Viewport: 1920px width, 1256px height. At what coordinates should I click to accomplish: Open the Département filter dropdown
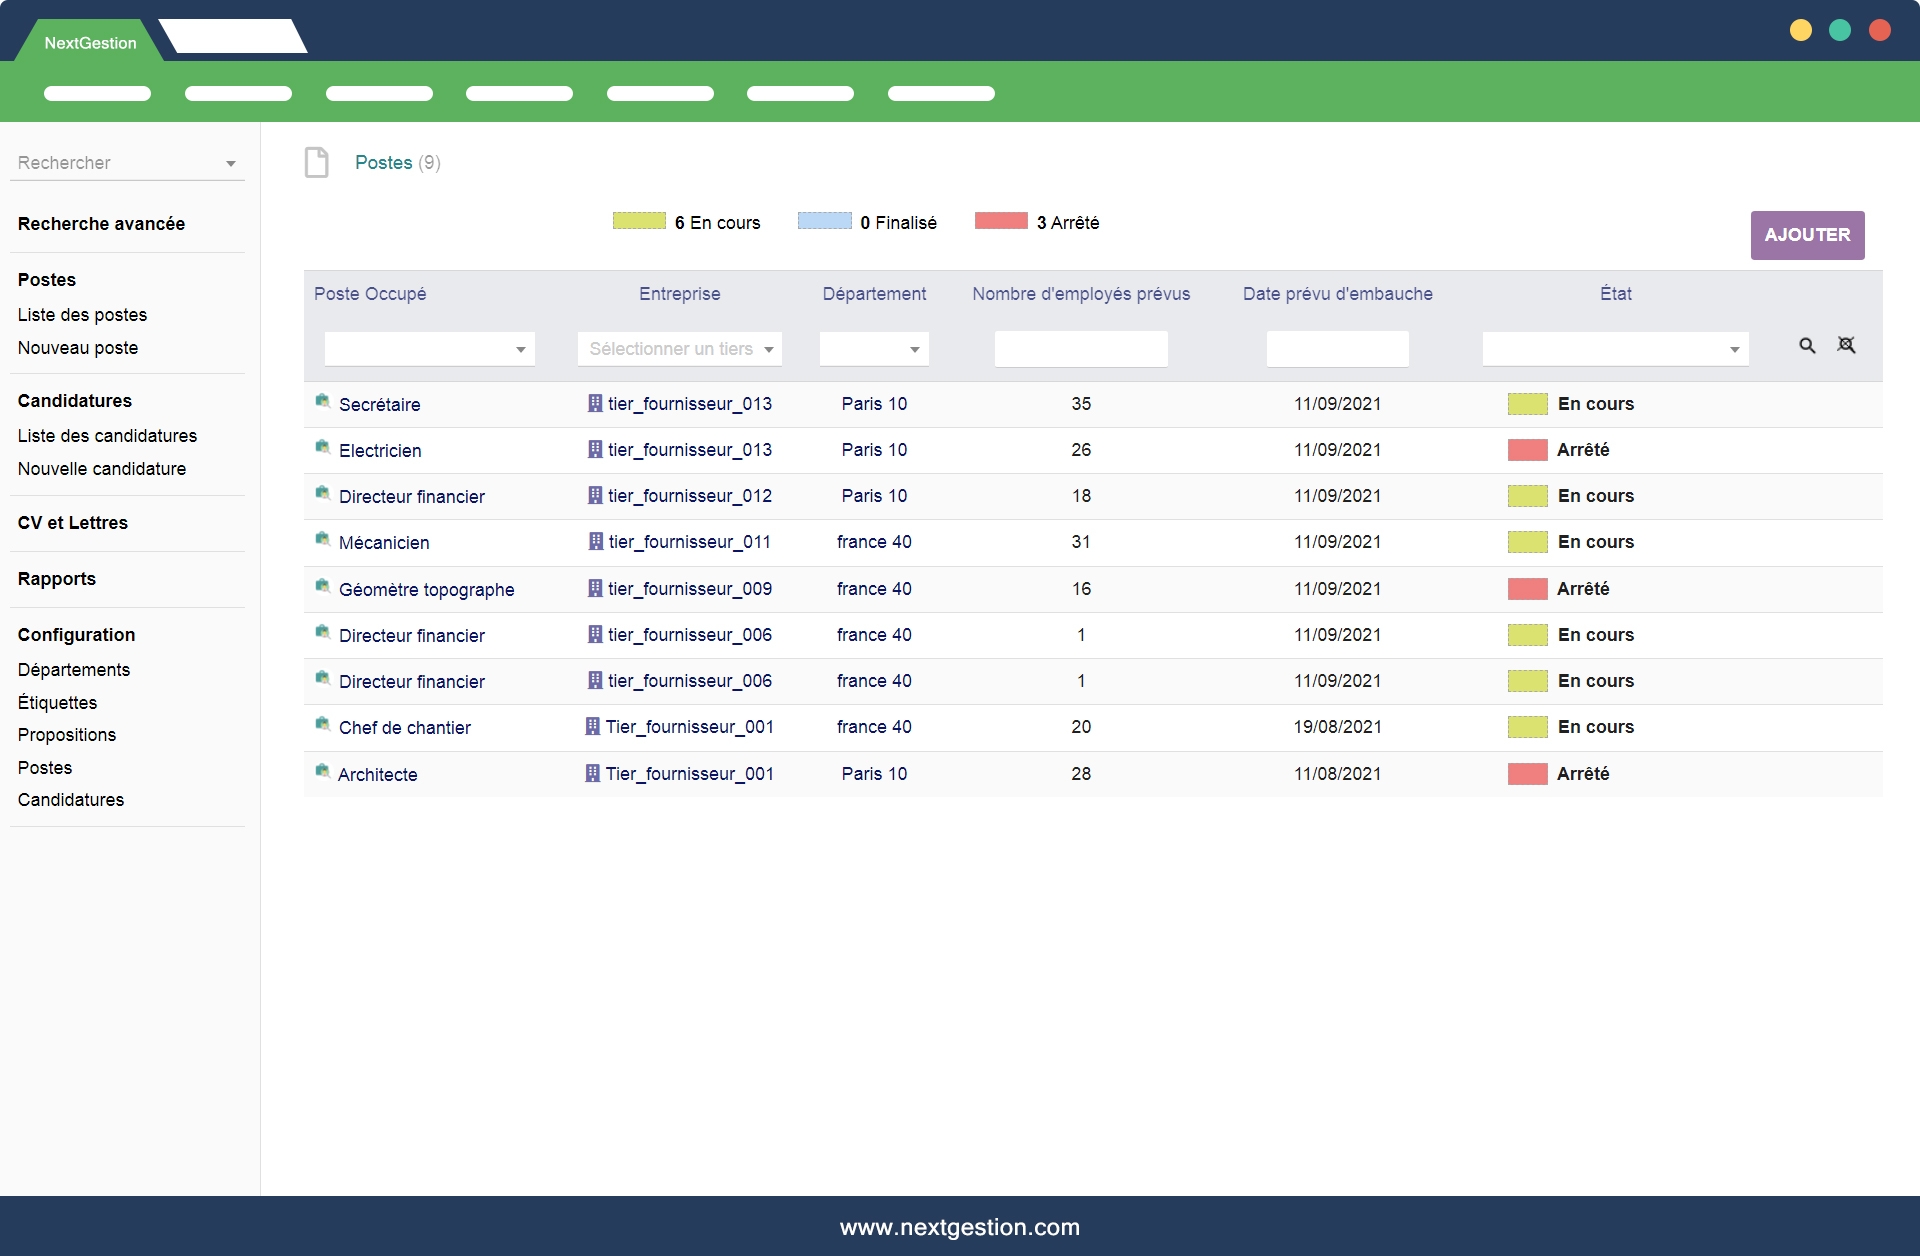[873, 349]
